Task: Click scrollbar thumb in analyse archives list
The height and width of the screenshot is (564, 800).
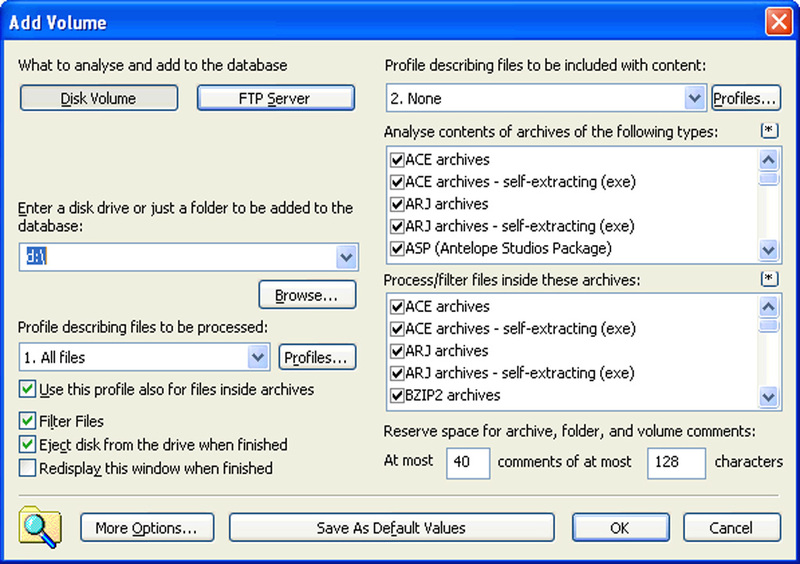Action: (x=769, y=179)
